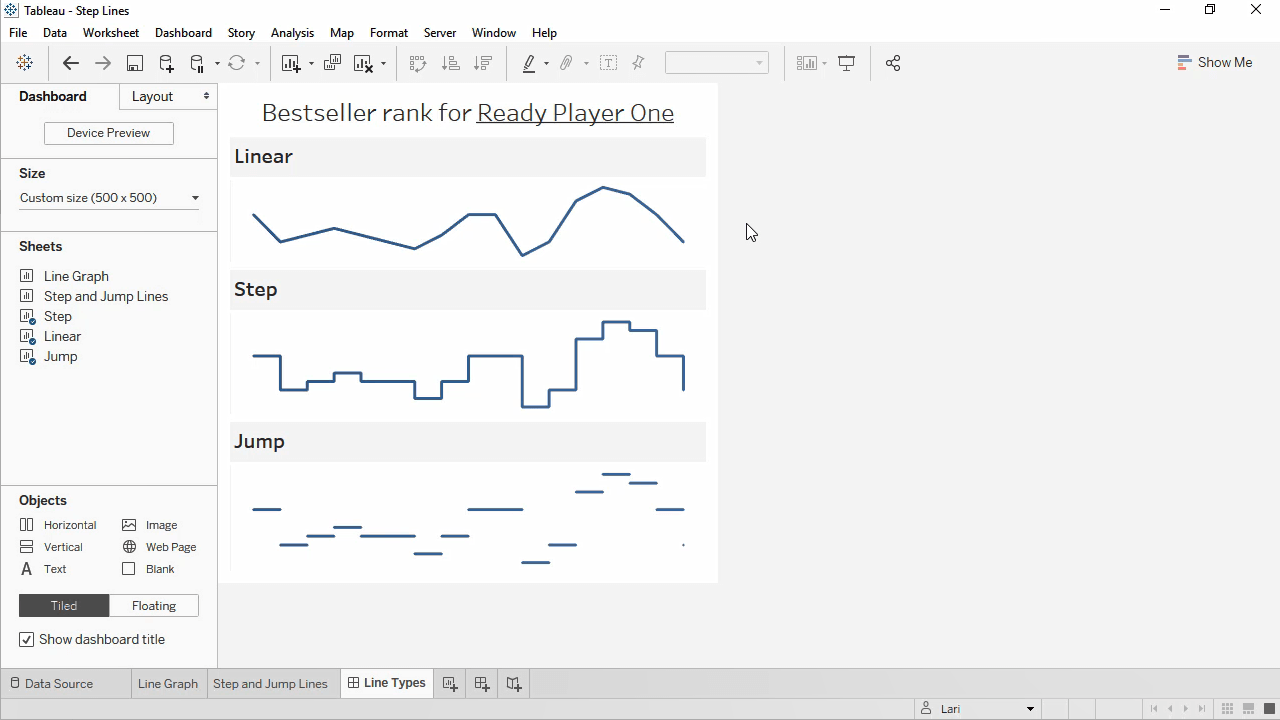Switch to the Step and Jump Lines tab
1280x720 pixels.
270,684
